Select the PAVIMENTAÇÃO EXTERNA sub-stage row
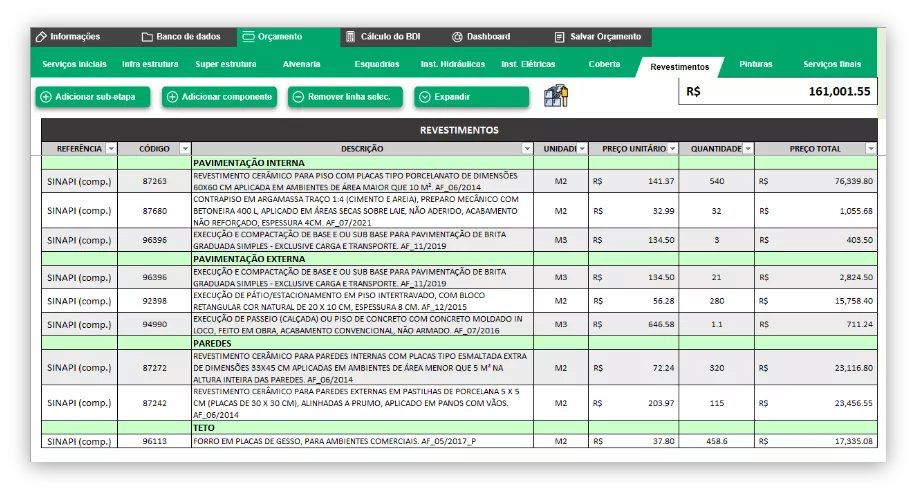This screenshot has height=495, width=916. pos(459,259)
